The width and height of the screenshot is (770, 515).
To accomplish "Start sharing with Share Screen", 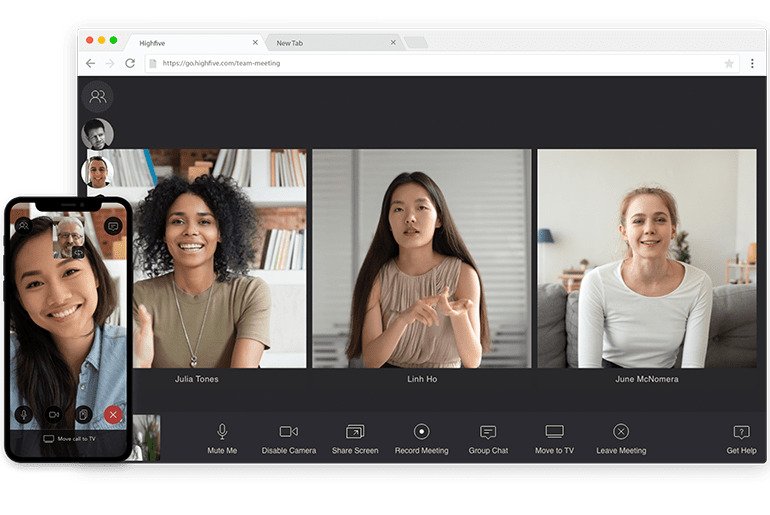I will tap(355, 439).
